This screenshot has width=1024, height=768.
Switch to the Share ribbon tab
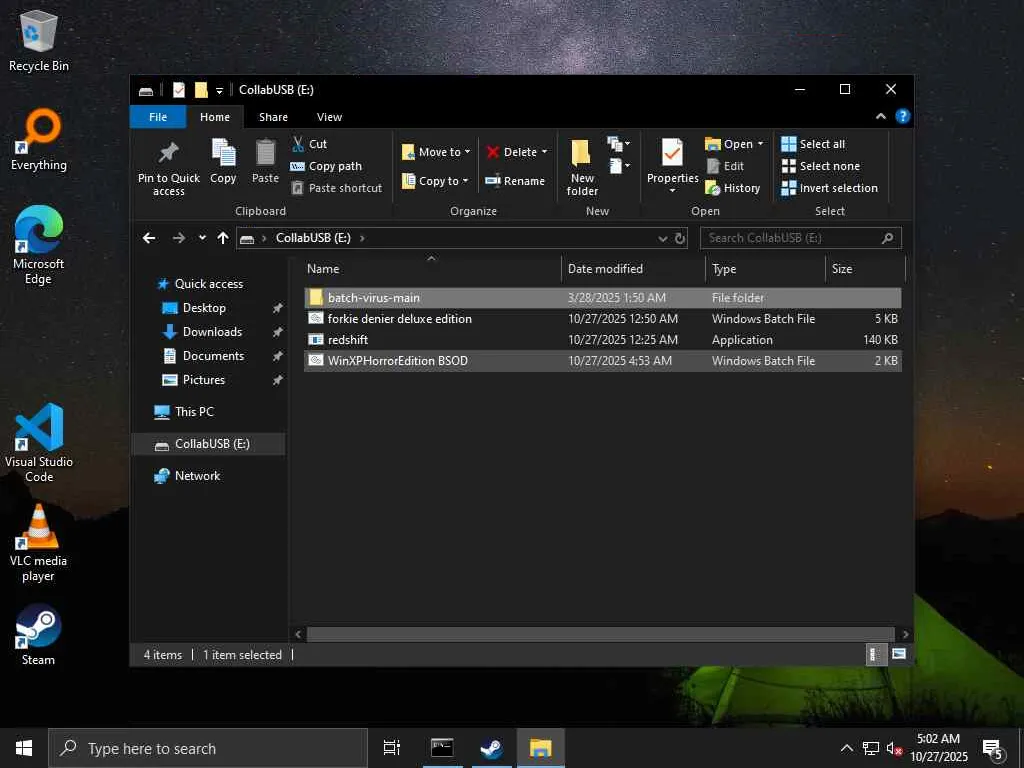coord(273,117)
